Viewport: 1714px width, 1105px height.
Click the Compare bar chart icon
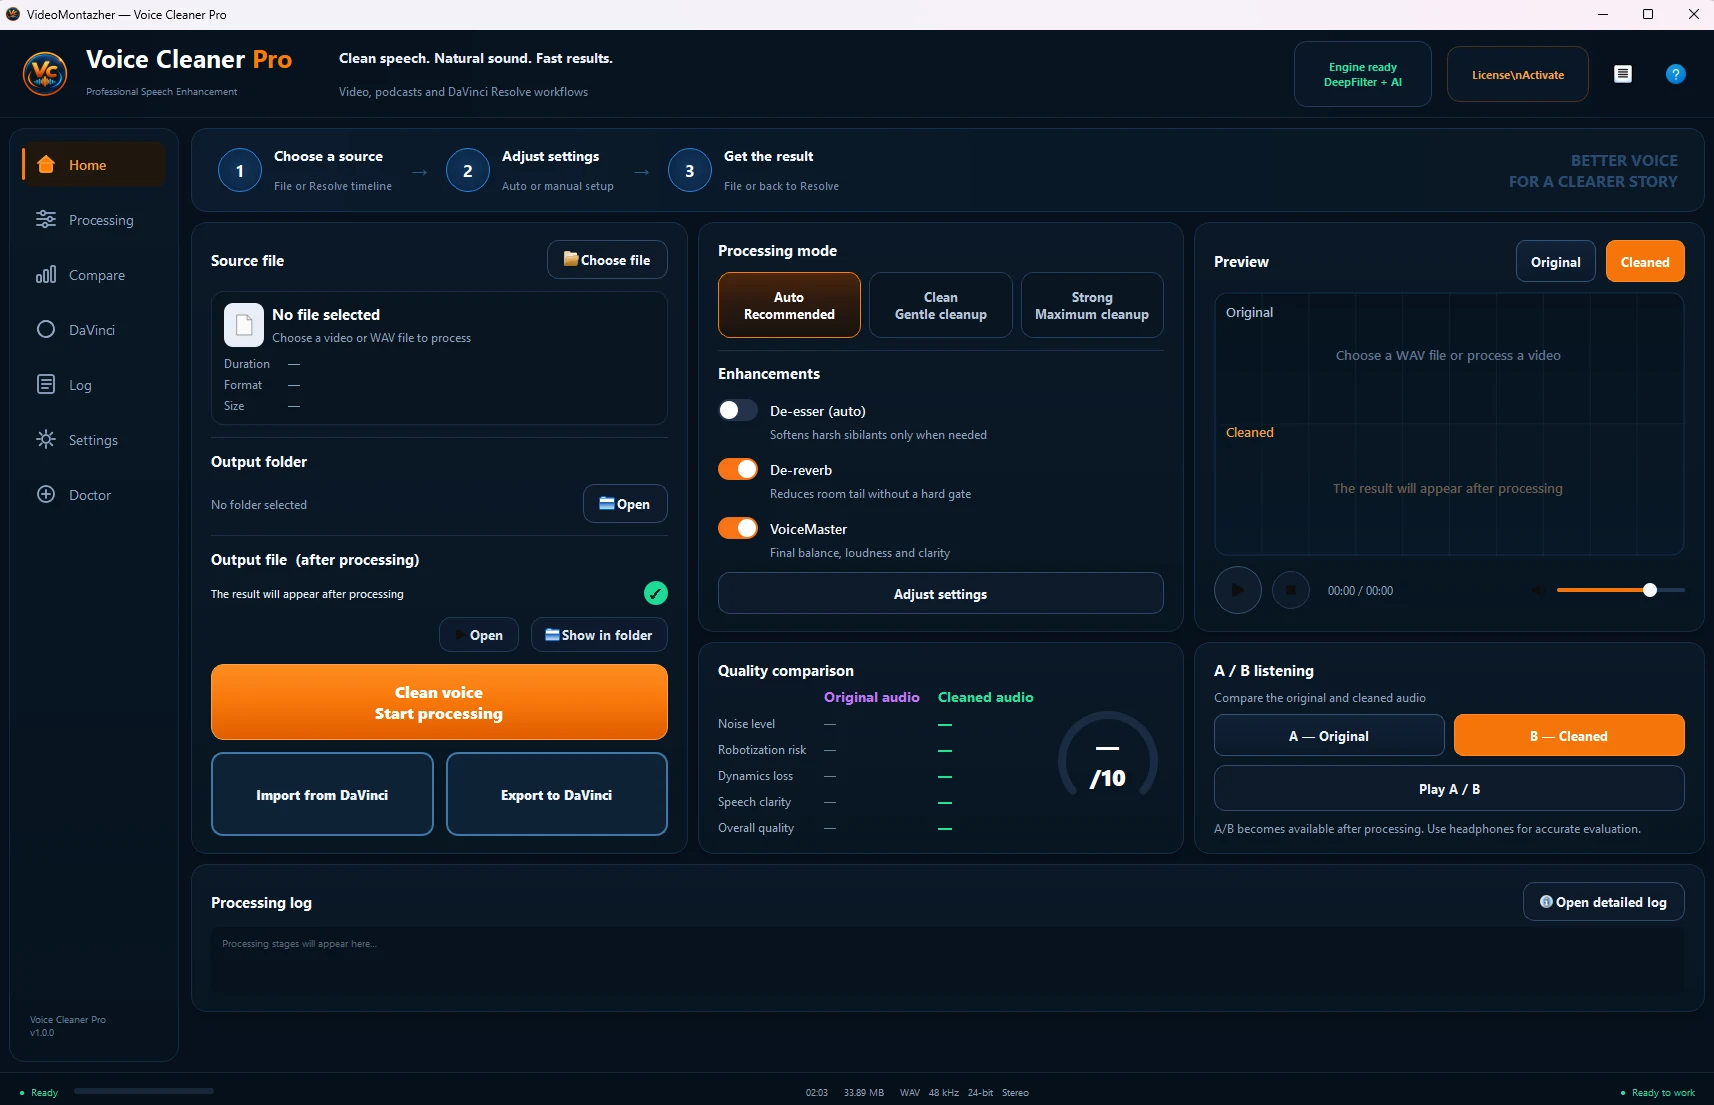tap(46, 275)
